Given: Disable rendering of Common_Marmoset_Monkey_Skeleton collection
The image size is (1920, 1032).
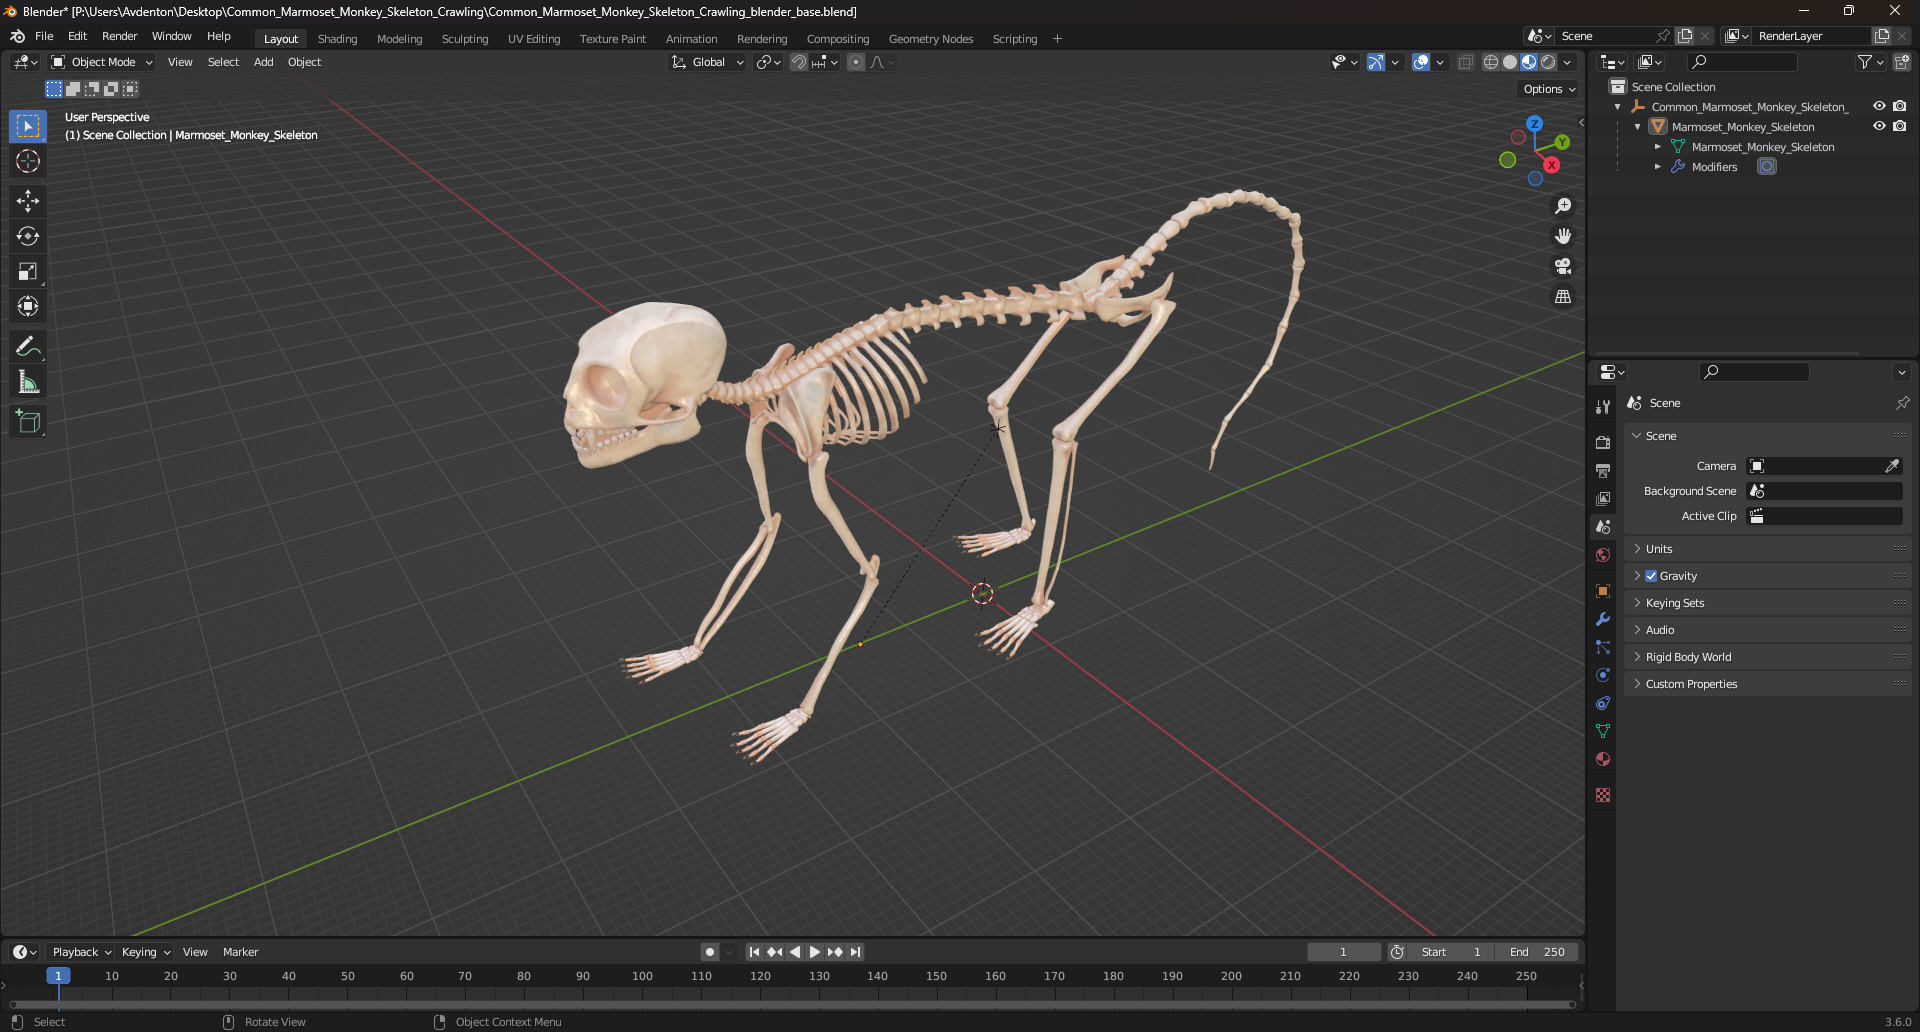Looking at the screenshot, I should click(x=1899, y=106).
